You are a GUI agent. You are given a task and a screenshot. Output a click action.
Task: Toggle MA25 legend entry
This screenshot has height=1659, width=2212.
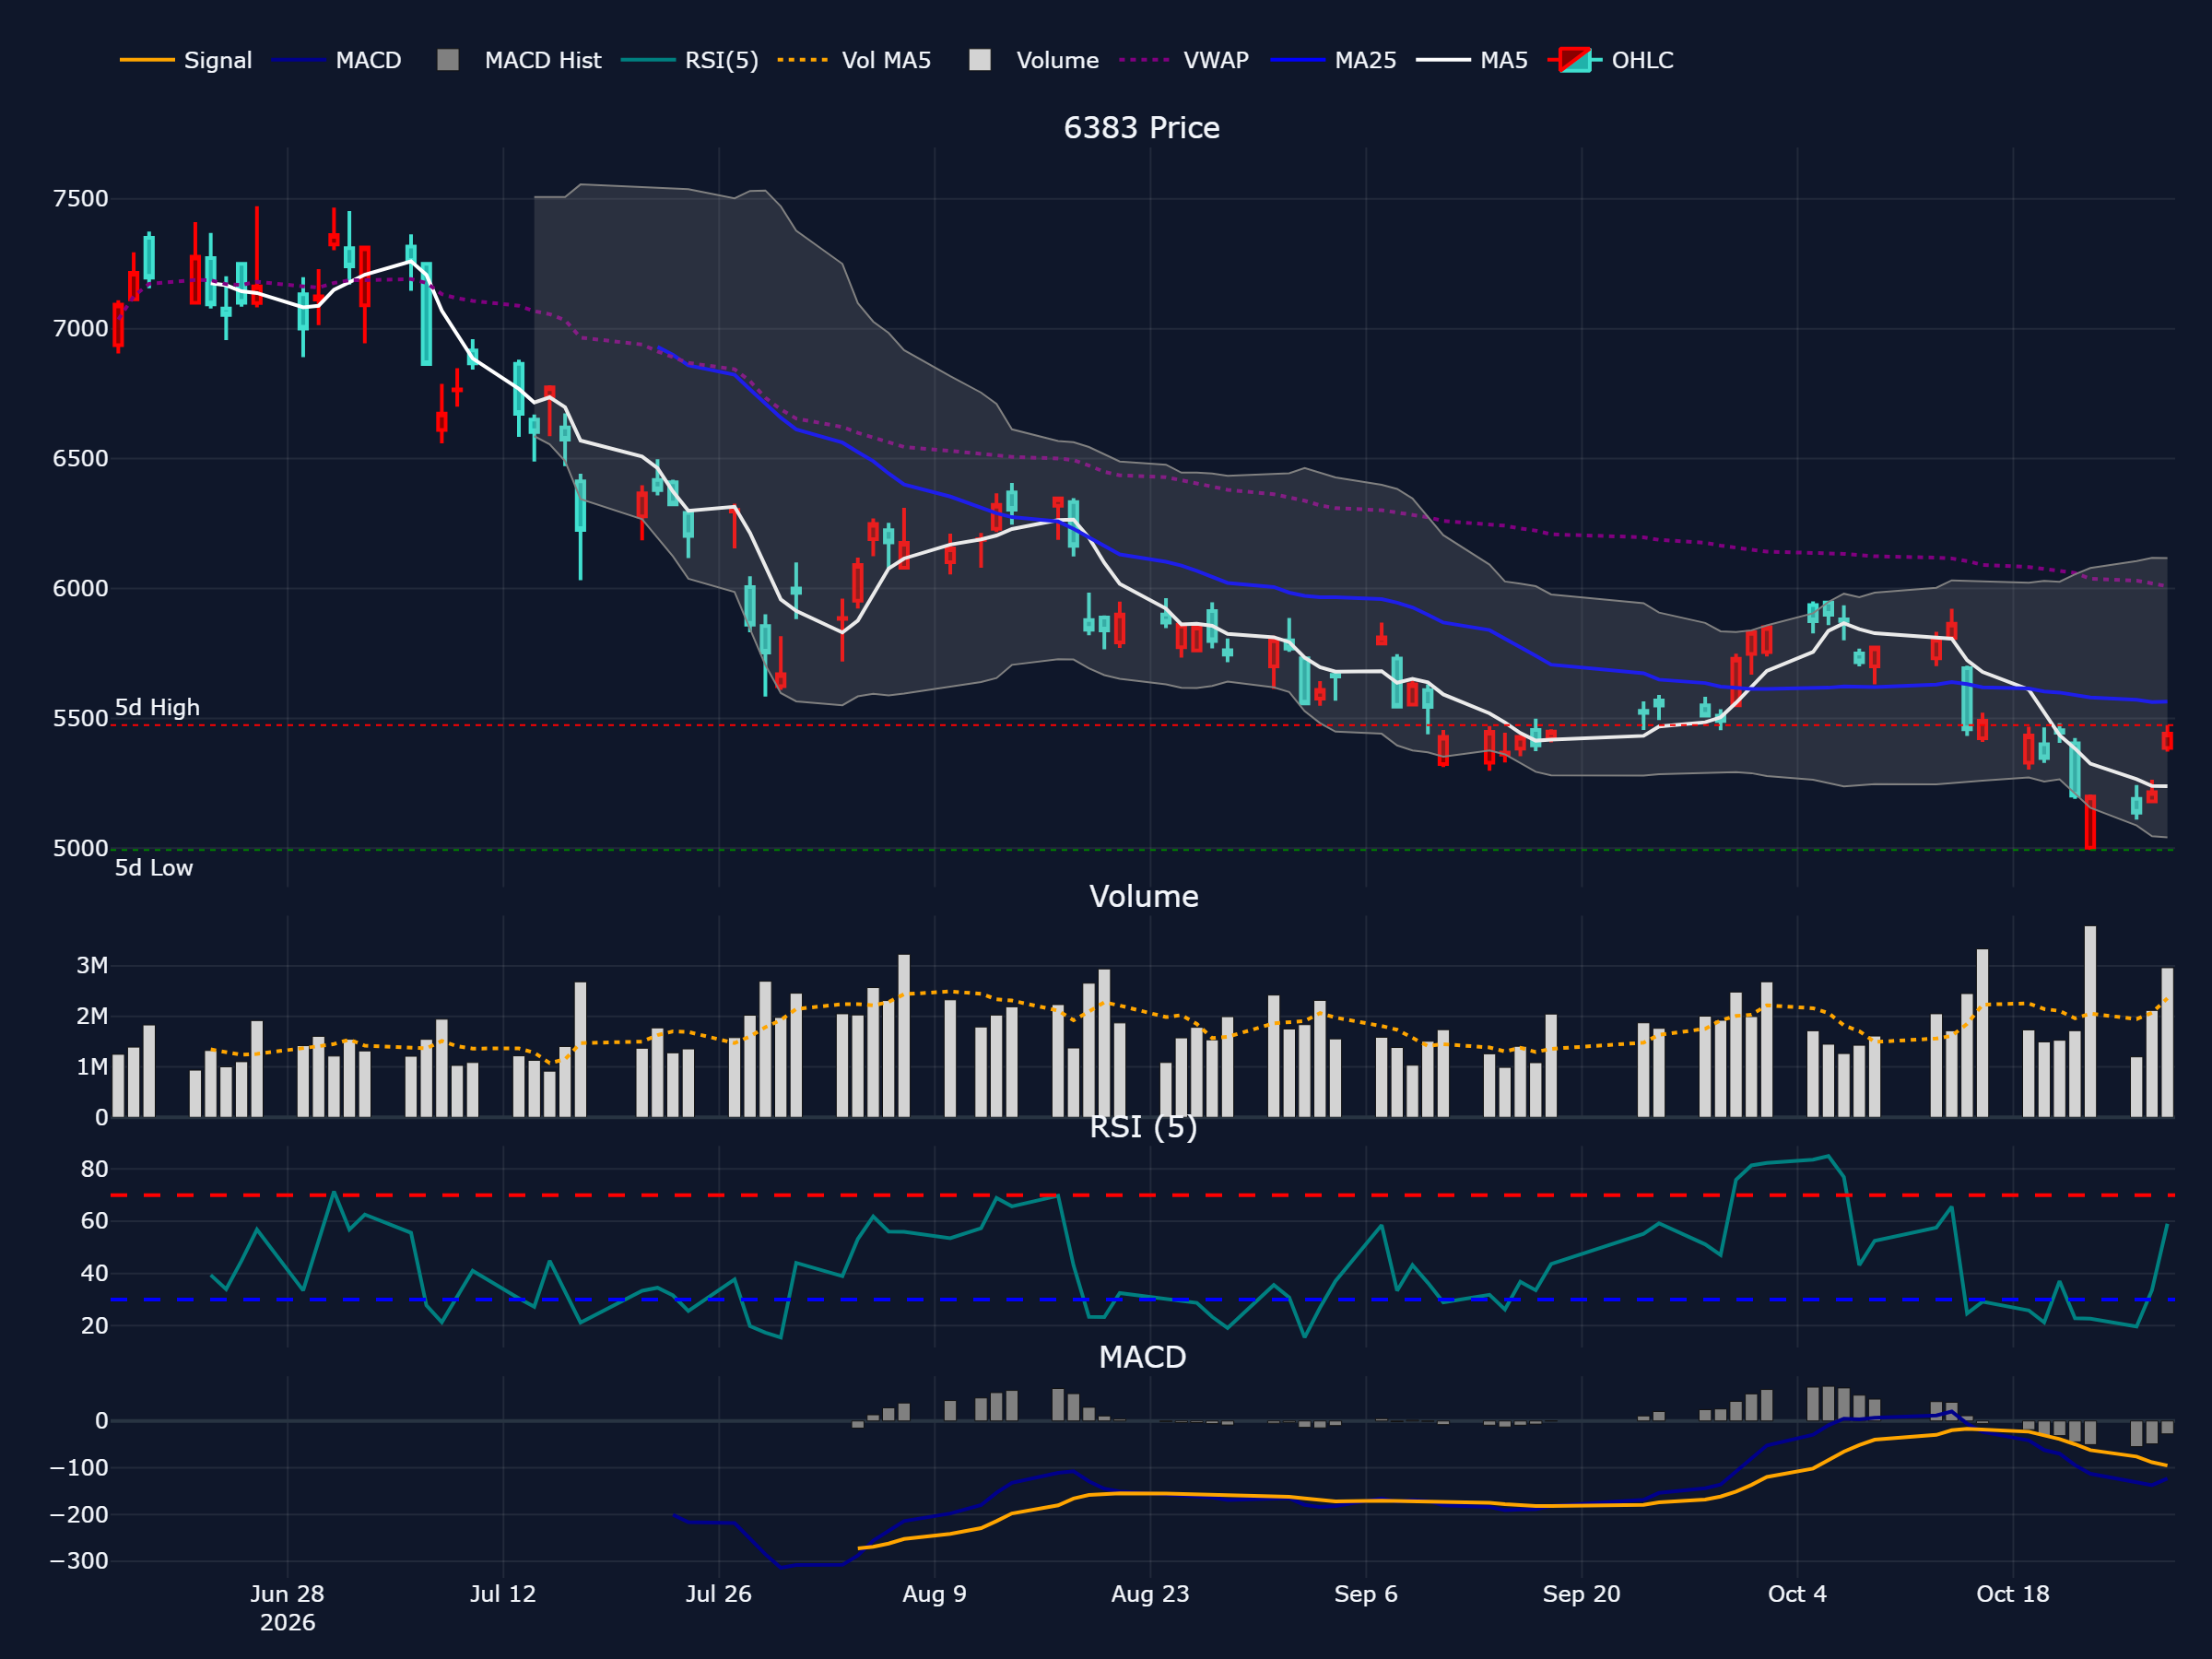click(1333, 60)
